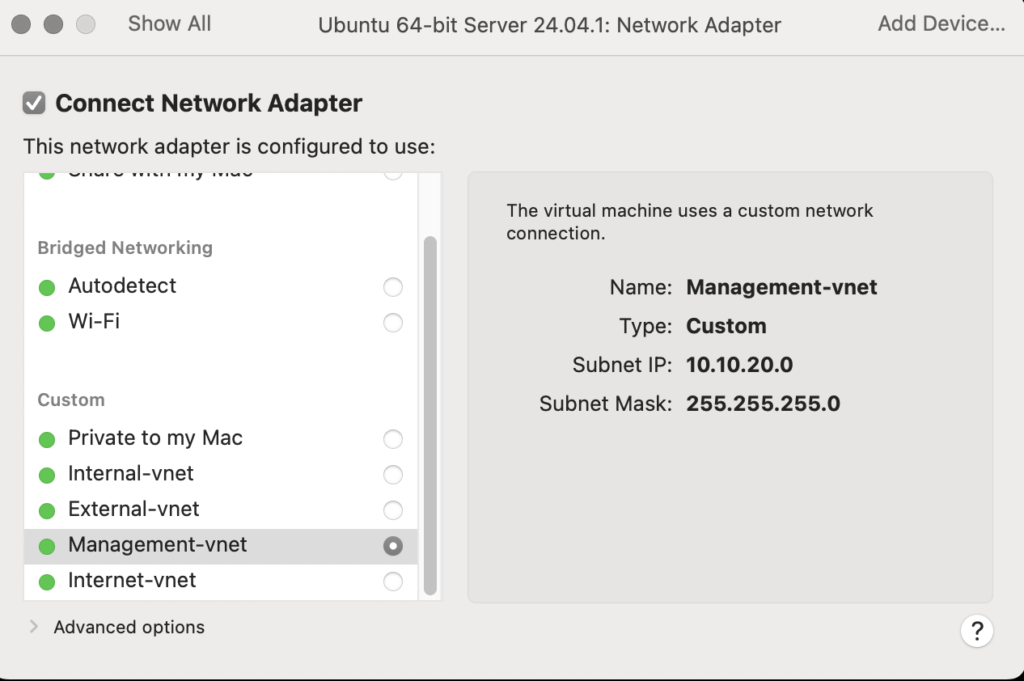Select the Internal-vnet custom network
The width and height of the screenshot is (1024, 681).
coord(393,474)
